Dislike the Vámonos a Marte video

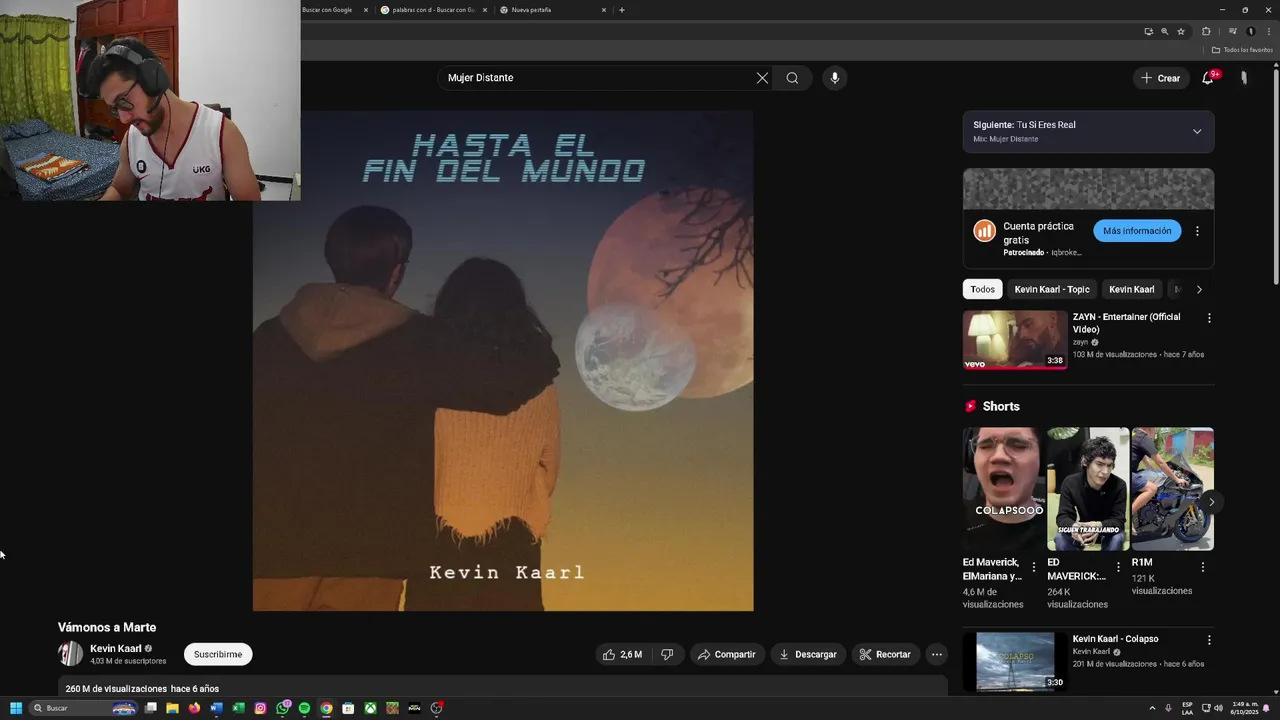[x=667, y=654]
